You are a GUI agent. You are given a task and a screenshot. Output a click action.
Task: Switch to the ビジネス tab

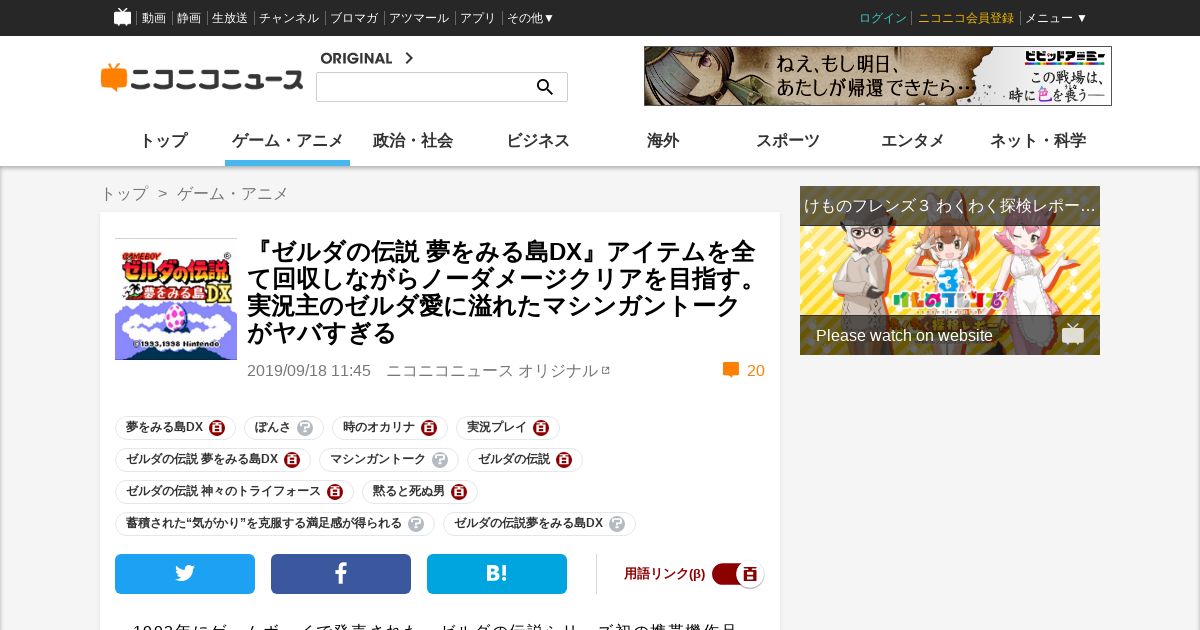point(538,141)
